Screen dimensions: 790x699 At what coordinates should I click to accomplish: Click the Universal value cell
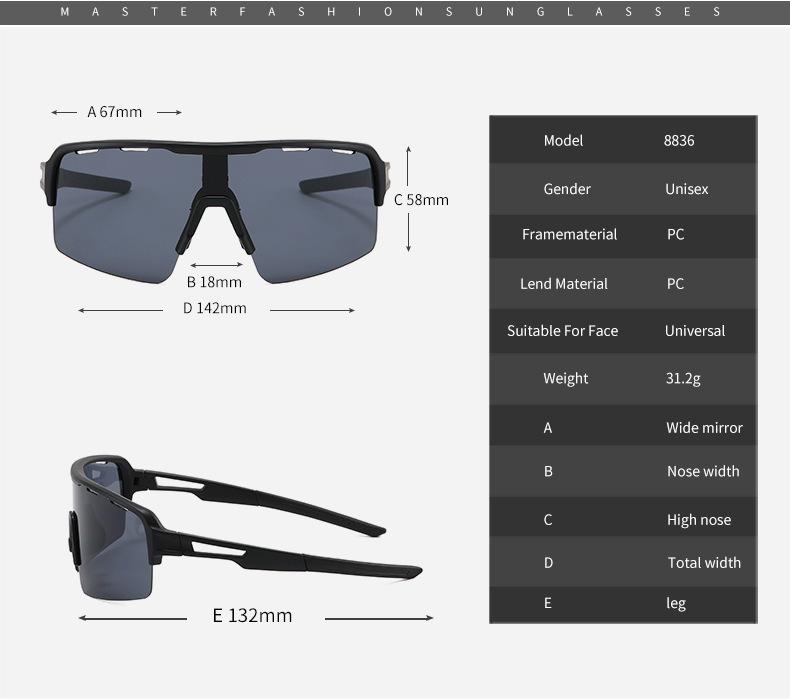pyautogui.click(x=695, y=331)
